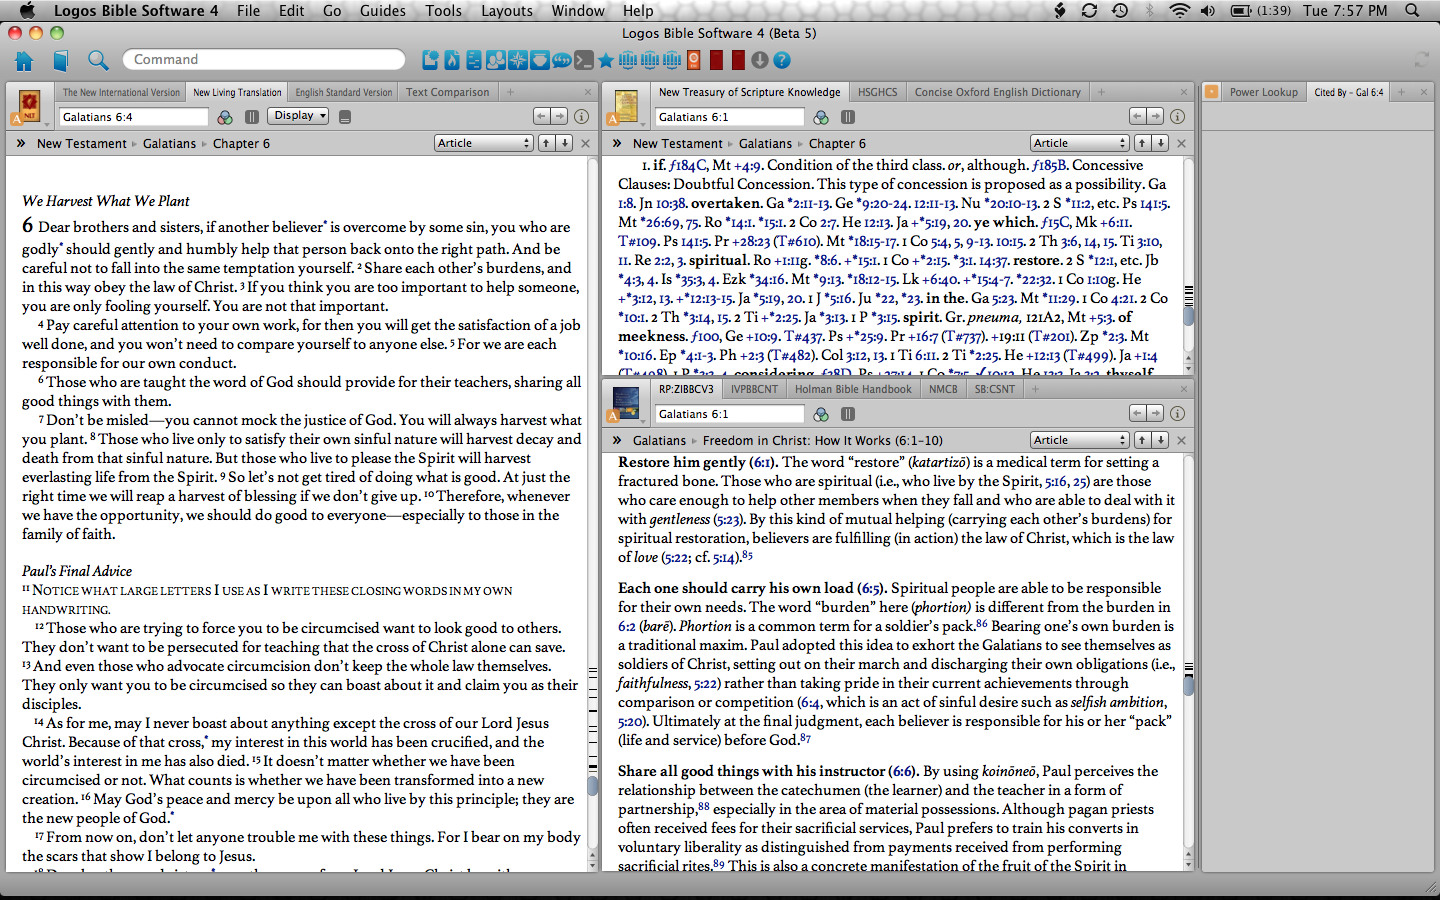
Task: Click breadcrumb Freedom in Christ: How It Works
Action: pyautogui.click(x=822, y=440)
